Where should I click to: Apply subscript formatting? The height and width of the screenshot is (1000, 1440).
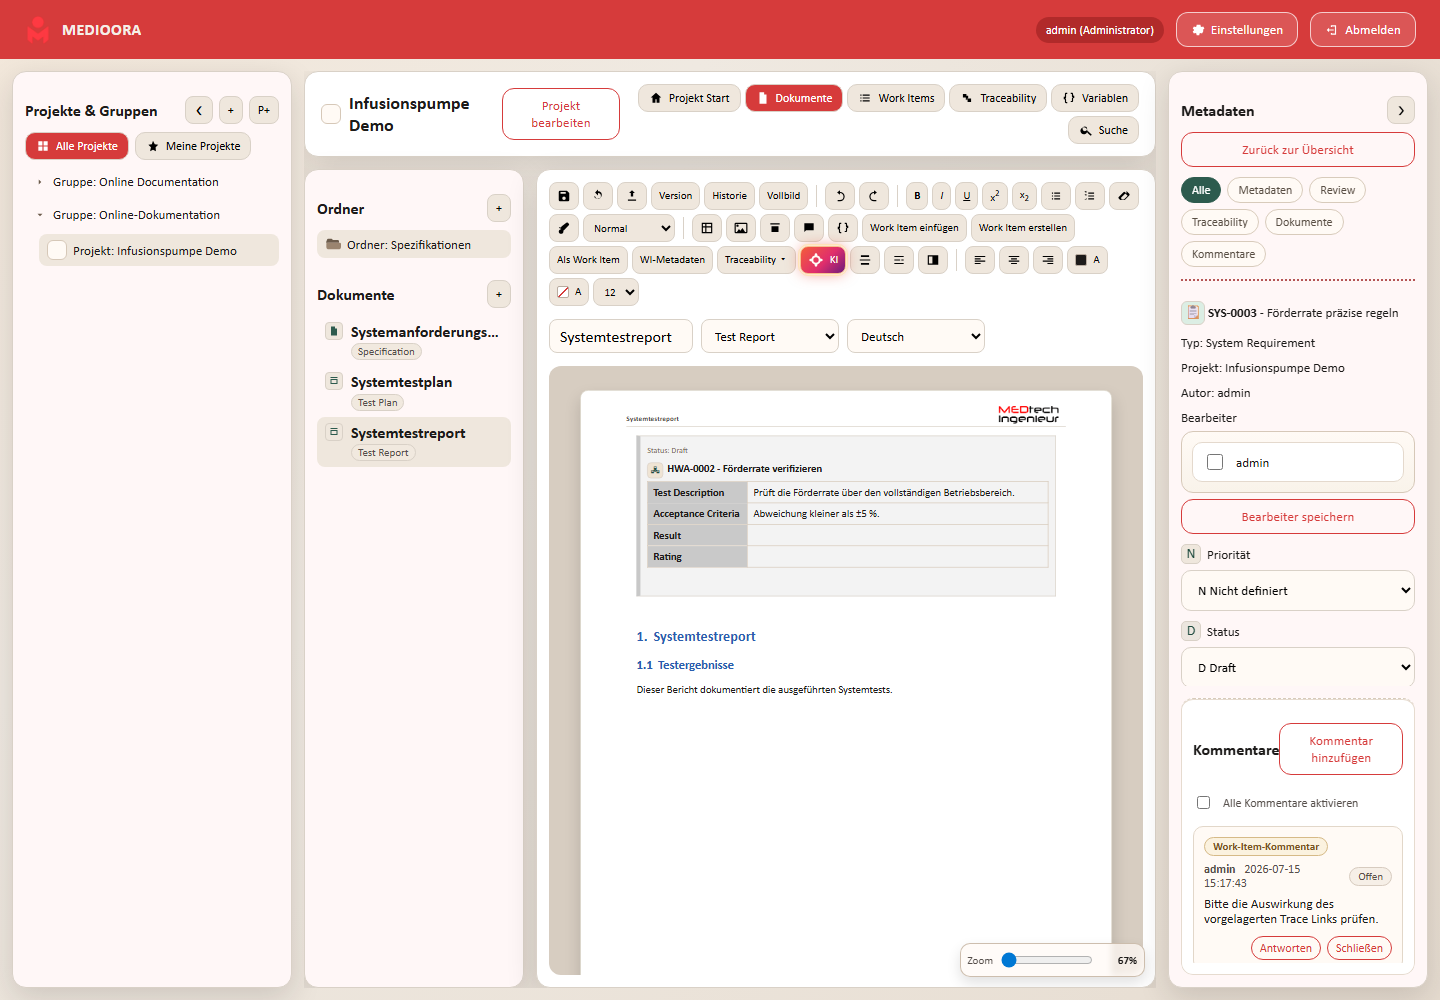(1024, 196)
